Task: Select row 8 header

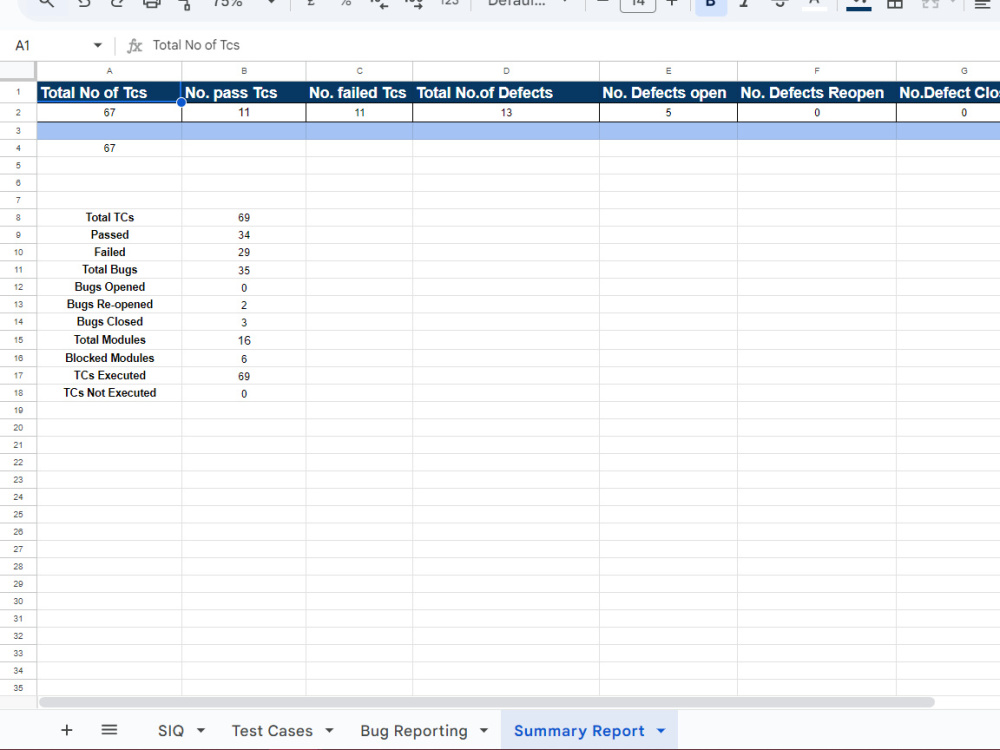Action: point(18,217)
